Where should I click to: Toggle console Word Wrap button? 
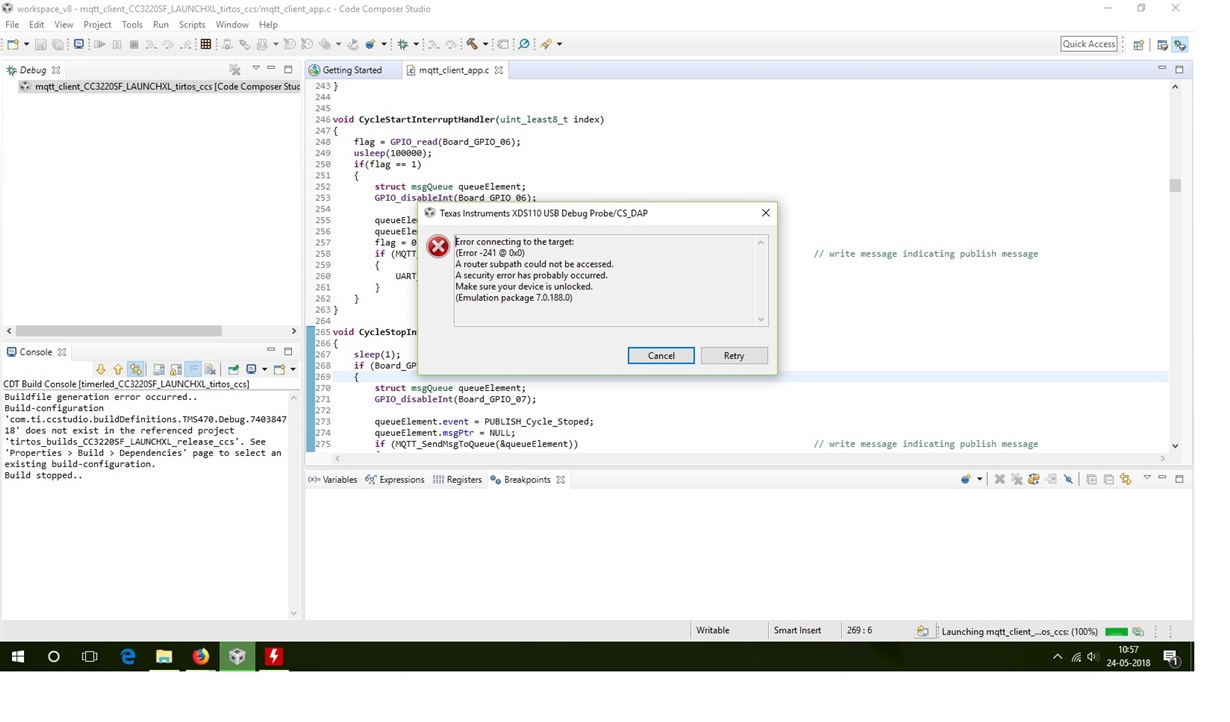tap(193, 369)
